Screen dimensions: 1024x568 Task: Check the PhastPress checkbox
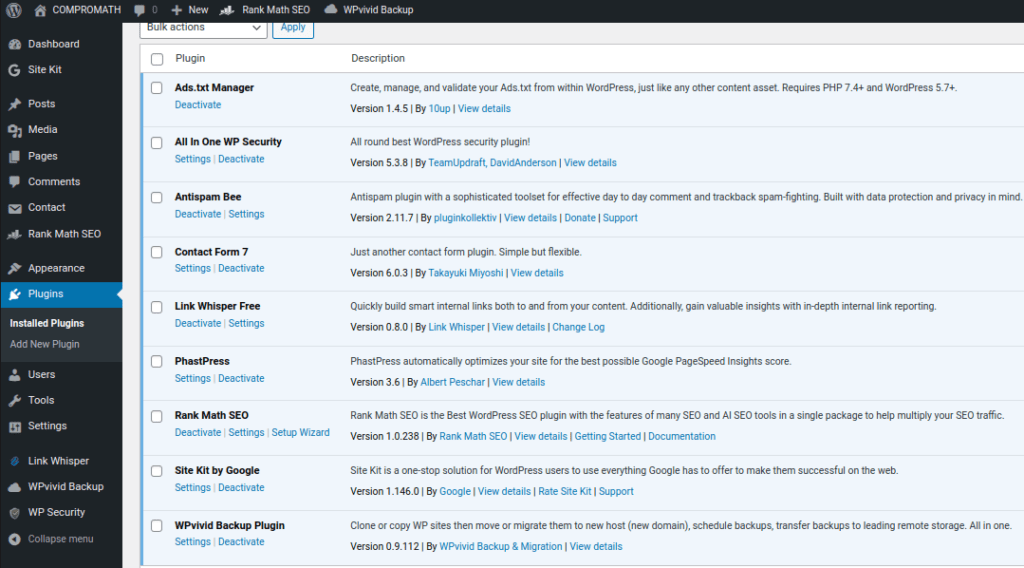click(157, 361)
